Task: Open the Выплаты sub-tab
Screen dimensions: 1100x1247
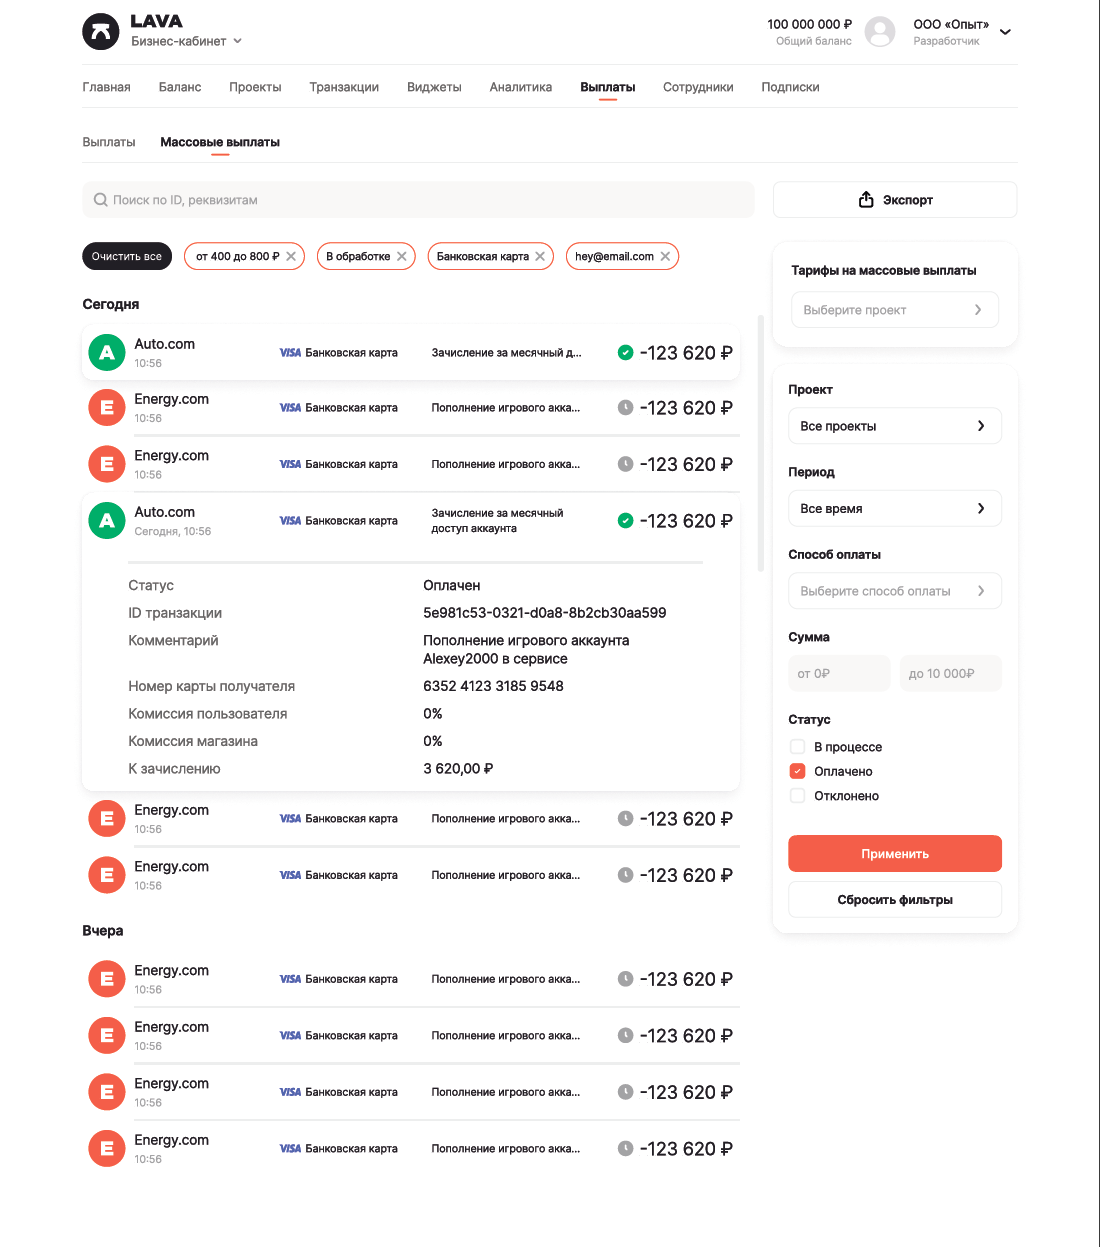Action: click(x=108, y=142)
